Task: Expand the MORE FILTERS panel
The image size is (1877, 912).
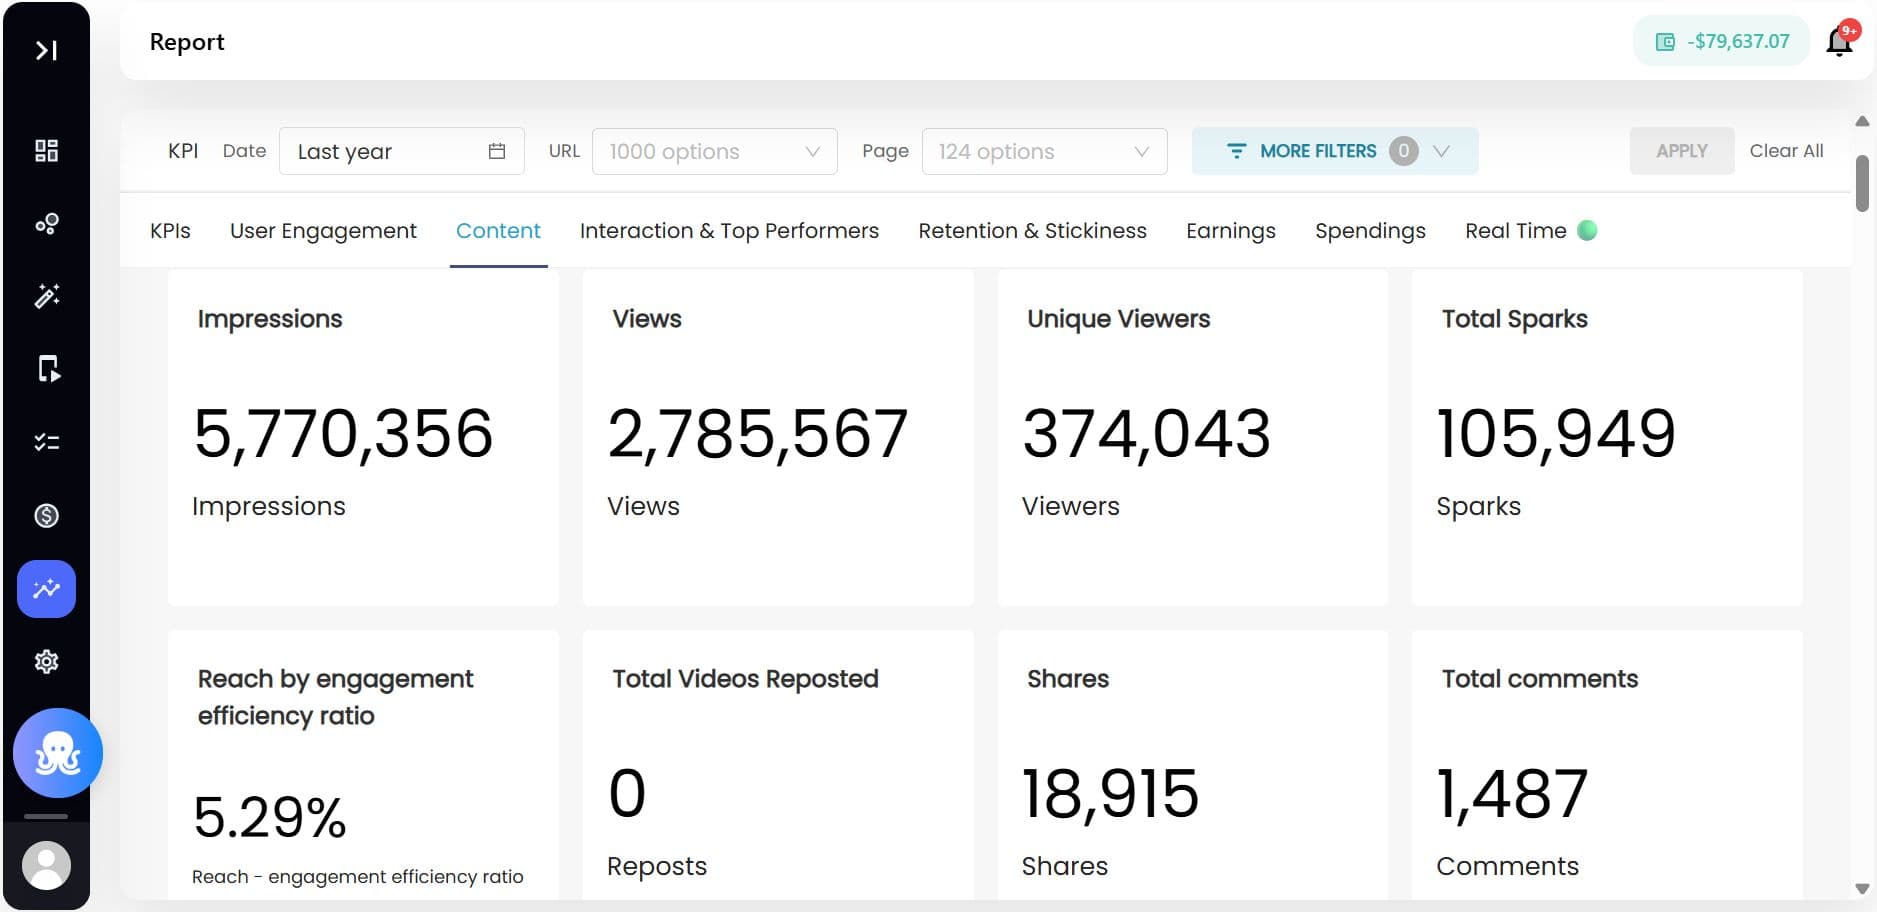Action: pos(1334,151)
